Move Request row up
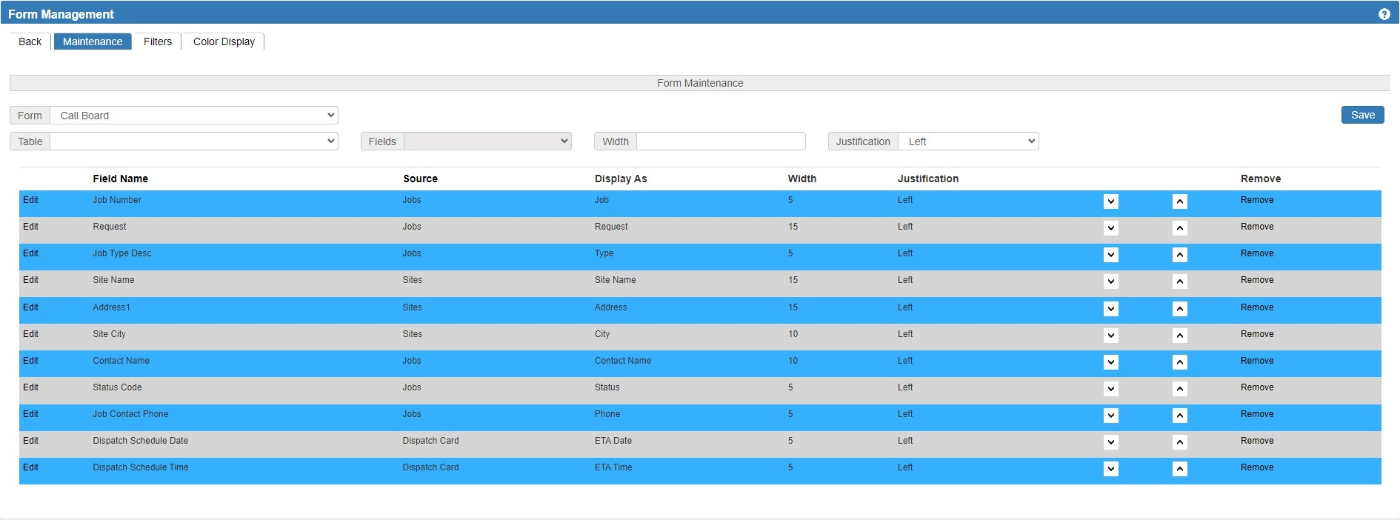 [1180, 228]
